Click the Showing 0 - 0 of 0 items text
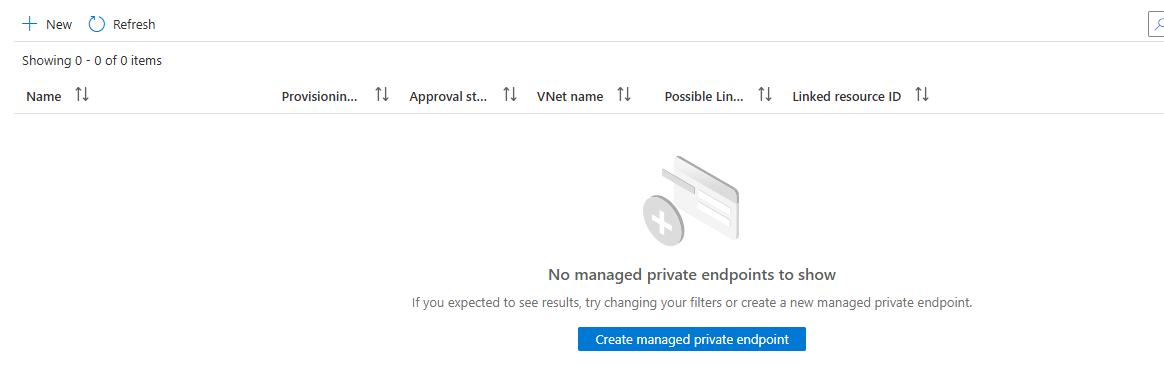 point(92,61)
